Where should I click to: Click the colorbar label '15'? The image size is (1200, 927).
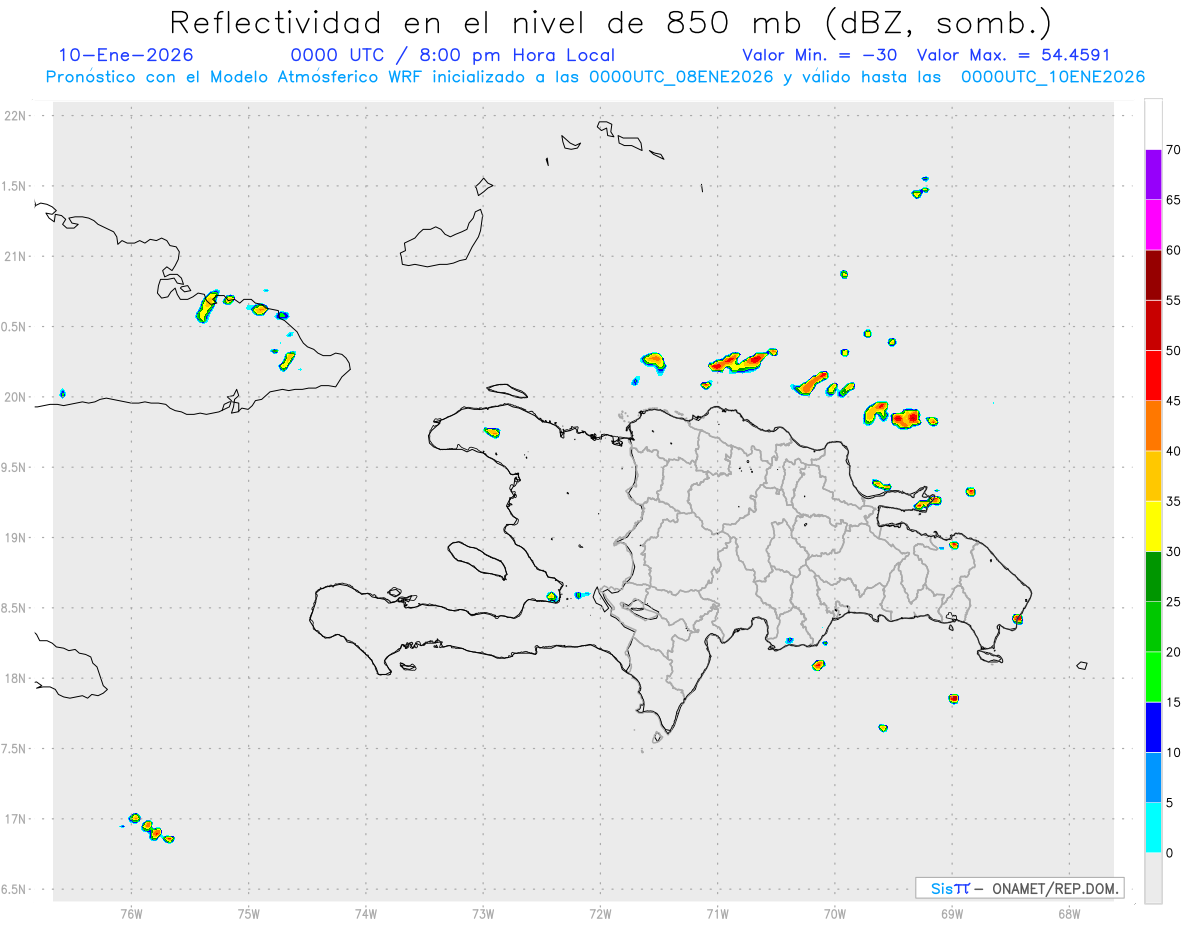click(x=1174, y=702)
